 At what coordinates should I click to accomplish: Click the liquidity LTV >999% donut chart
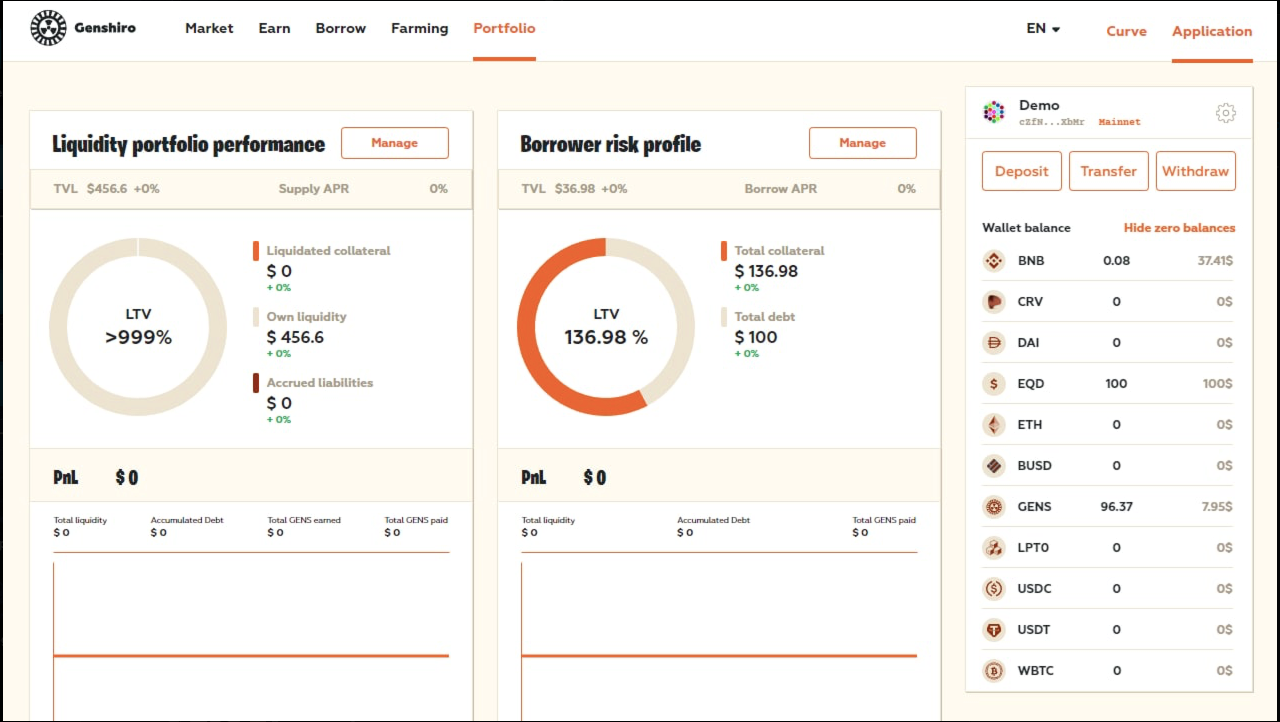click(x=138, y=327)
